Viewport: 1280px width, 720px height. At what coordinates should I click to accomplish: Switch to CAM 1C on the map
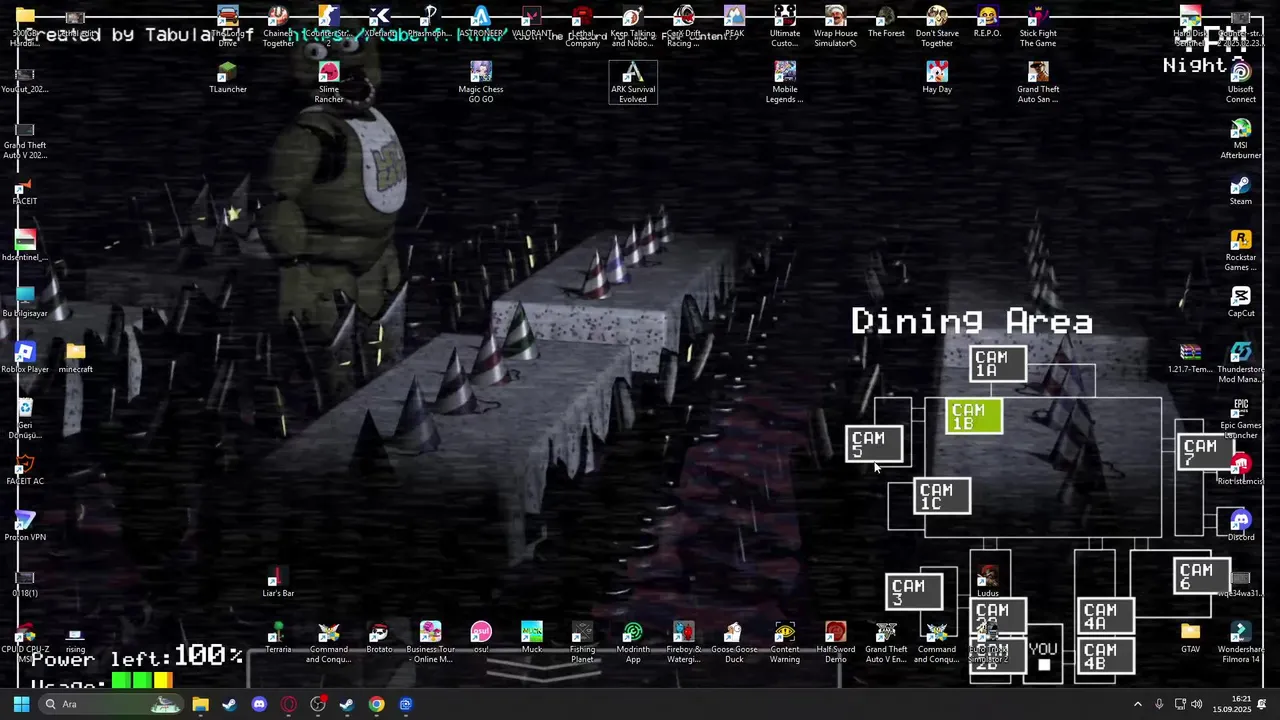941,497
